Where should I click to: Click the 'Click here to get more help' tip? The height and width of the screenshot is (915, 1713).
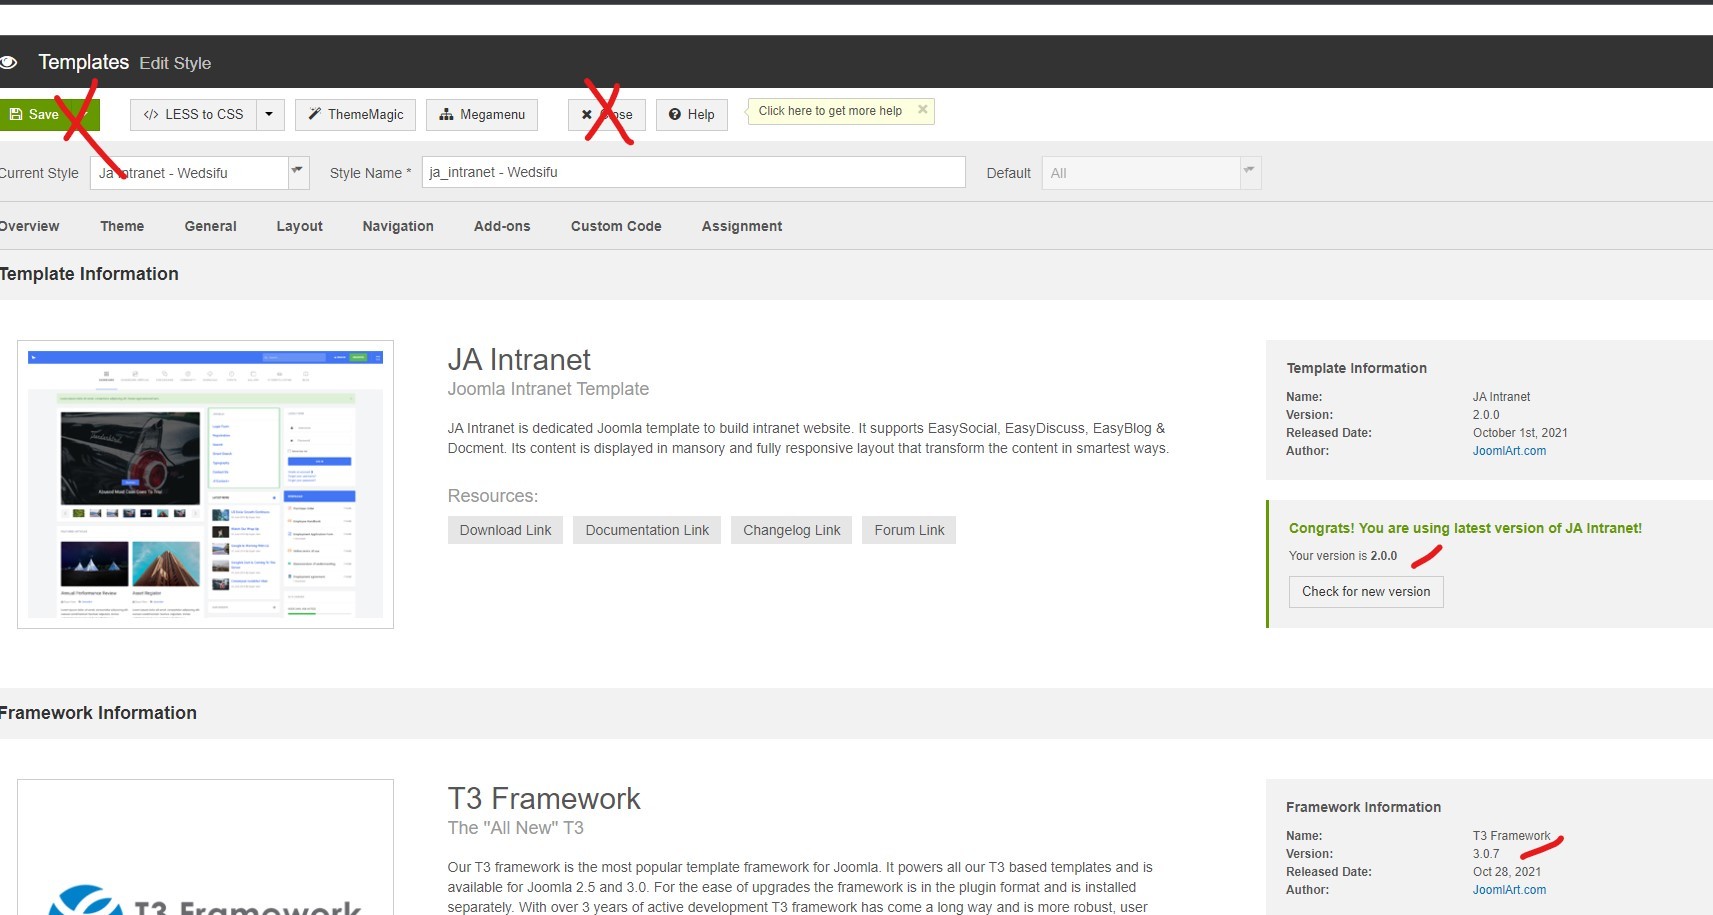tap(830, 111)
